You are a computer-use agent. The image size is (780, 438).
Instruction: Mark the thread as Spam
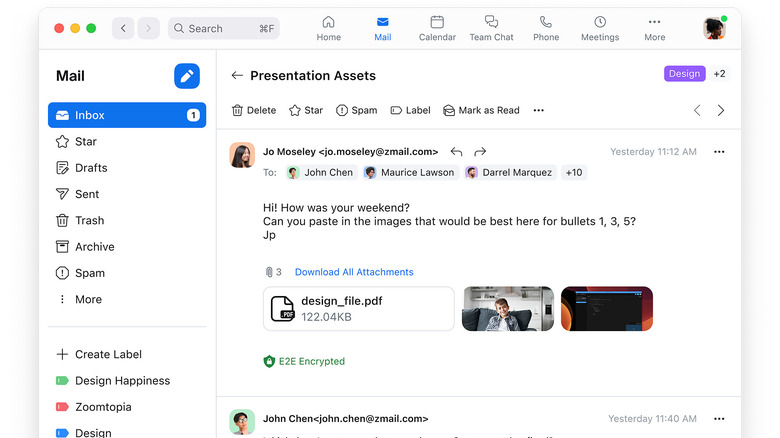(357, 110)
